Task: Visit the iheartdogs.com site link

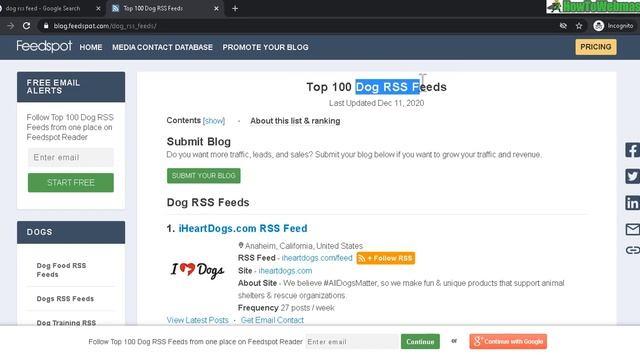Action: [x=285, y=271]
